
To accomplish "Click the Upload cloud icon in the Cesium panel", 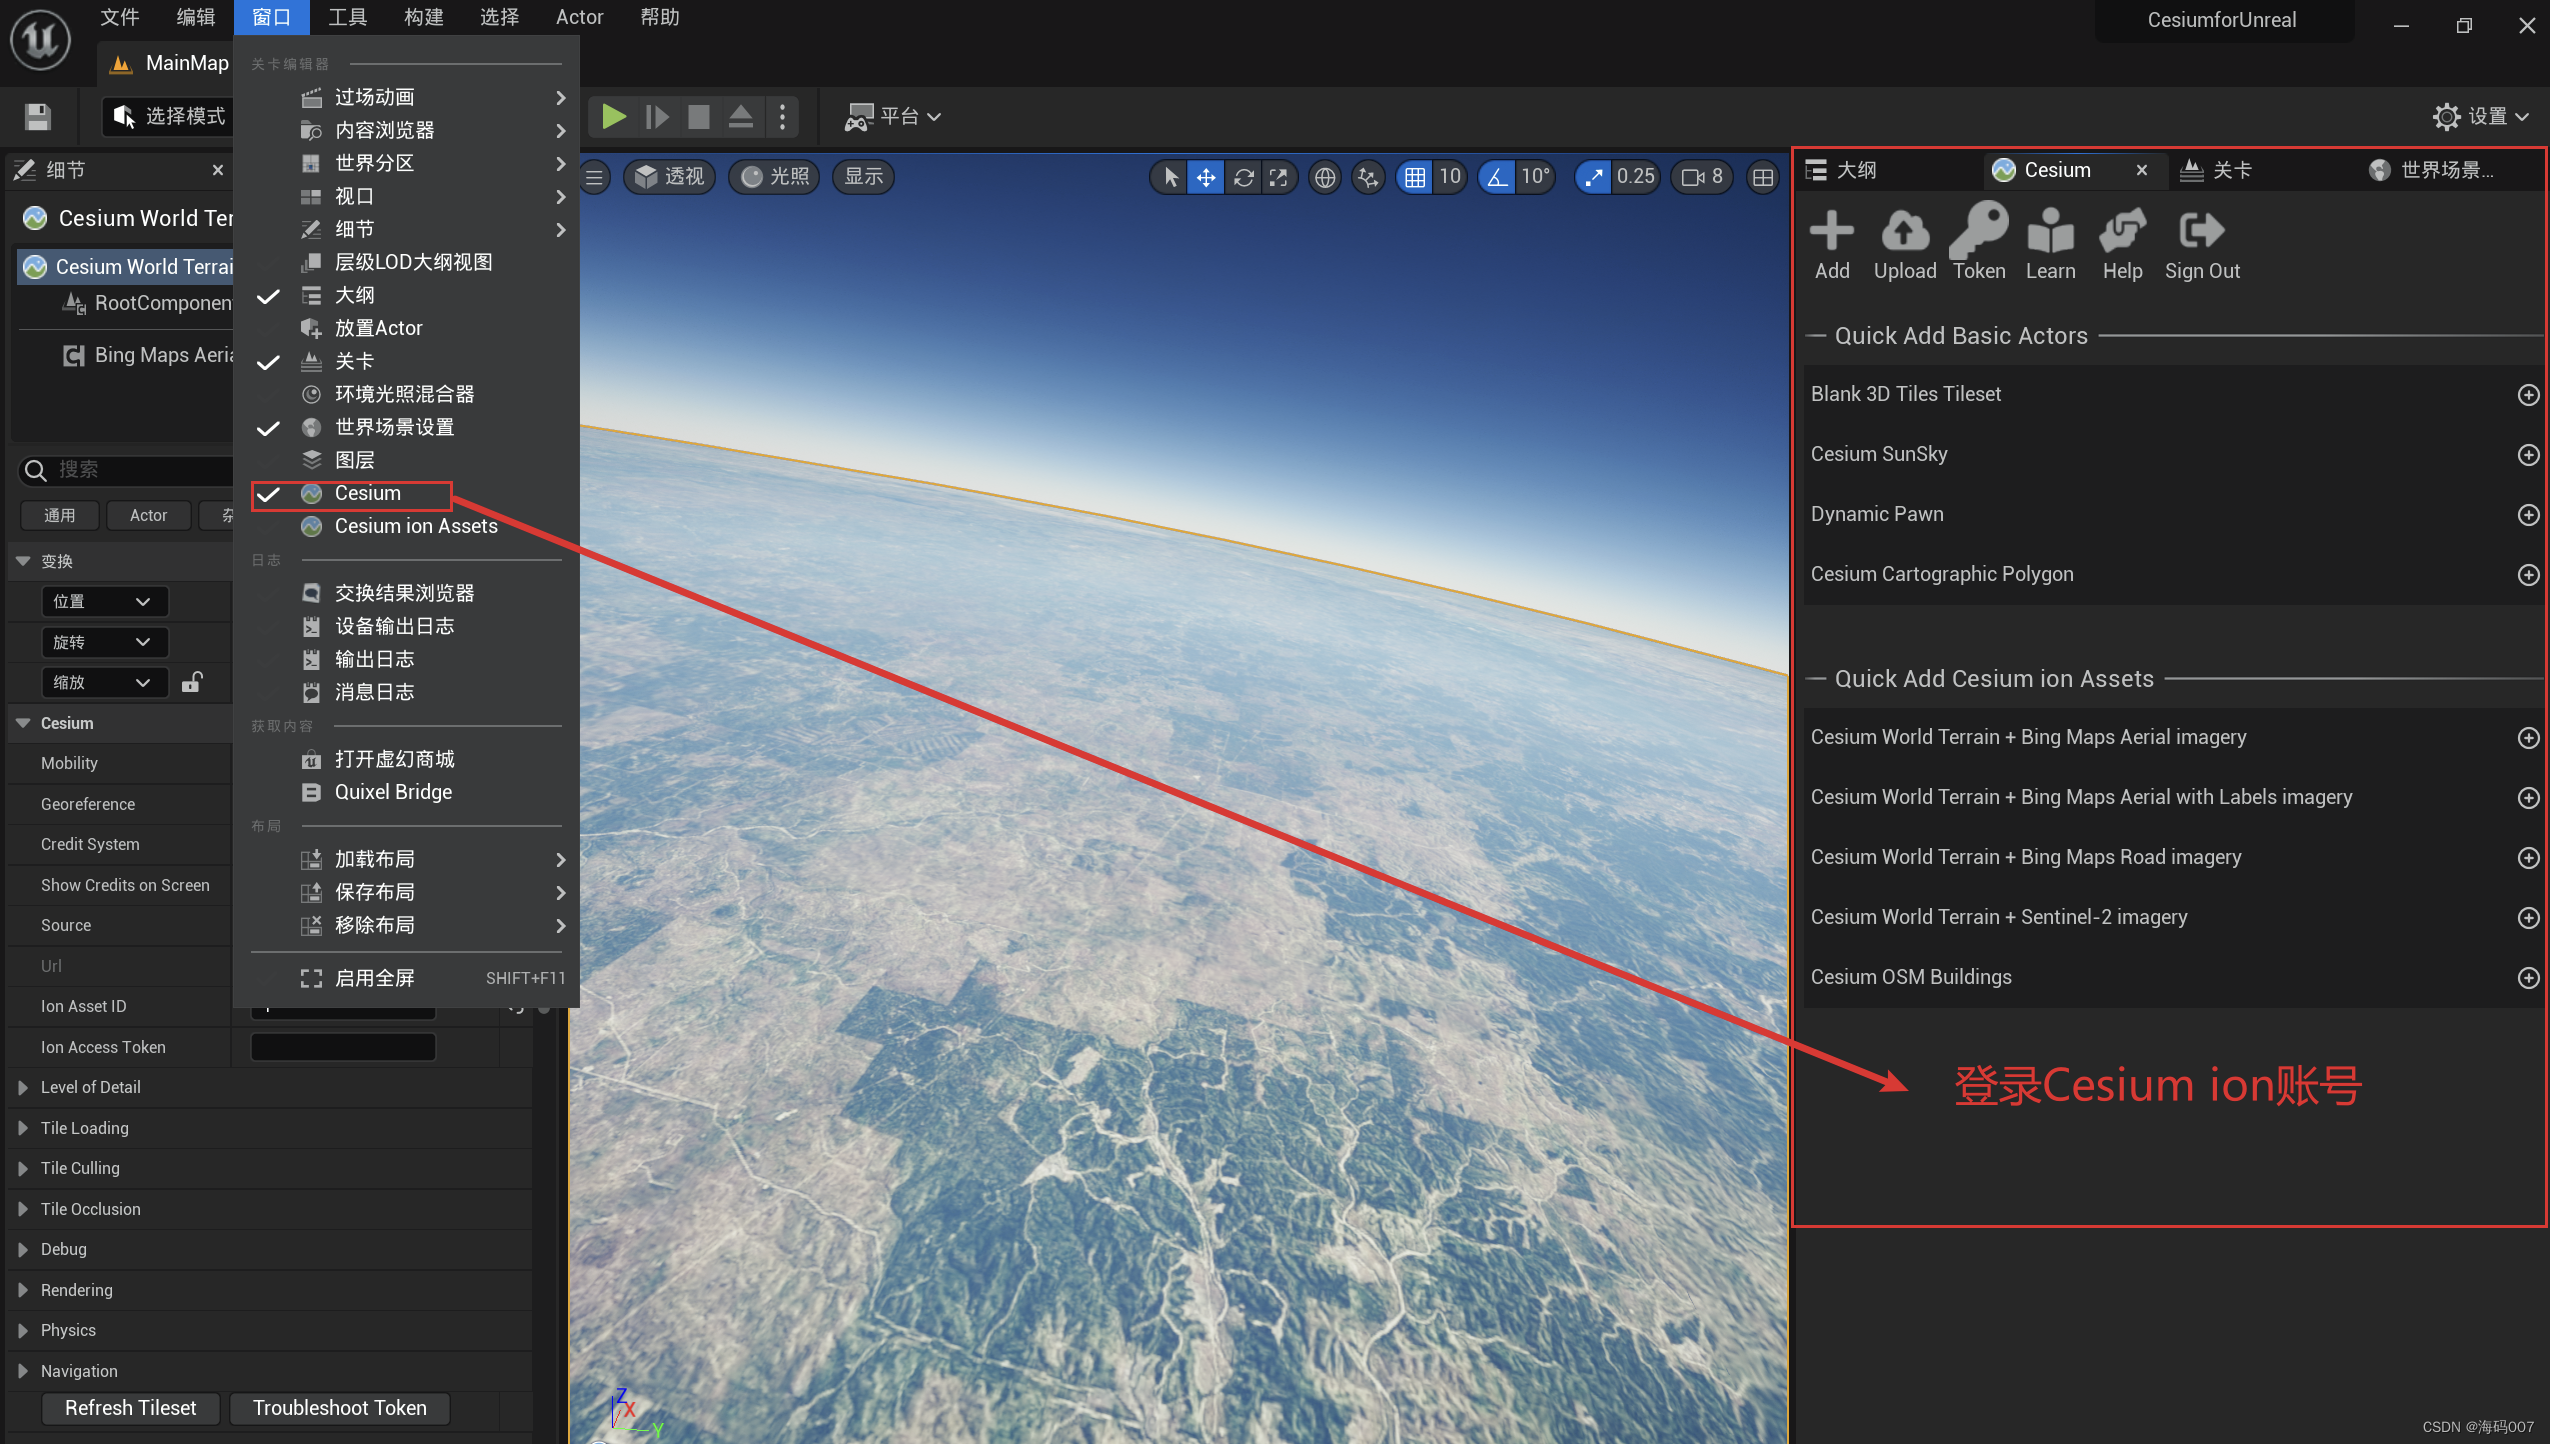I will click(1904, 231).
